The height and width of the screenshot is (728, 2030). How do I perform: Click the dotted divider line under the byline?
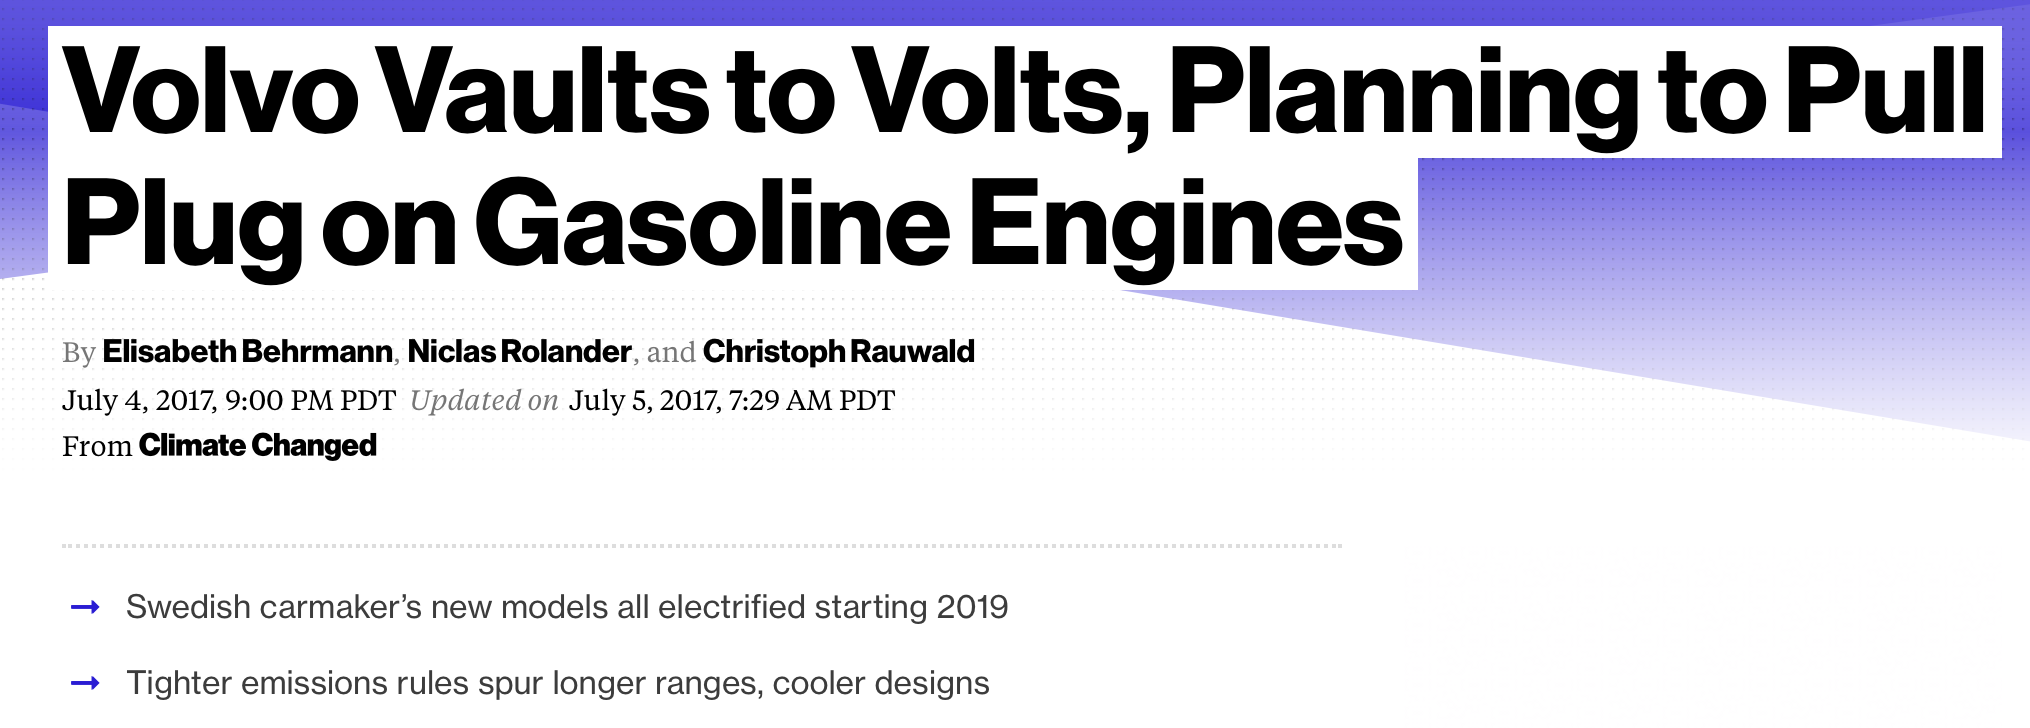700,546
